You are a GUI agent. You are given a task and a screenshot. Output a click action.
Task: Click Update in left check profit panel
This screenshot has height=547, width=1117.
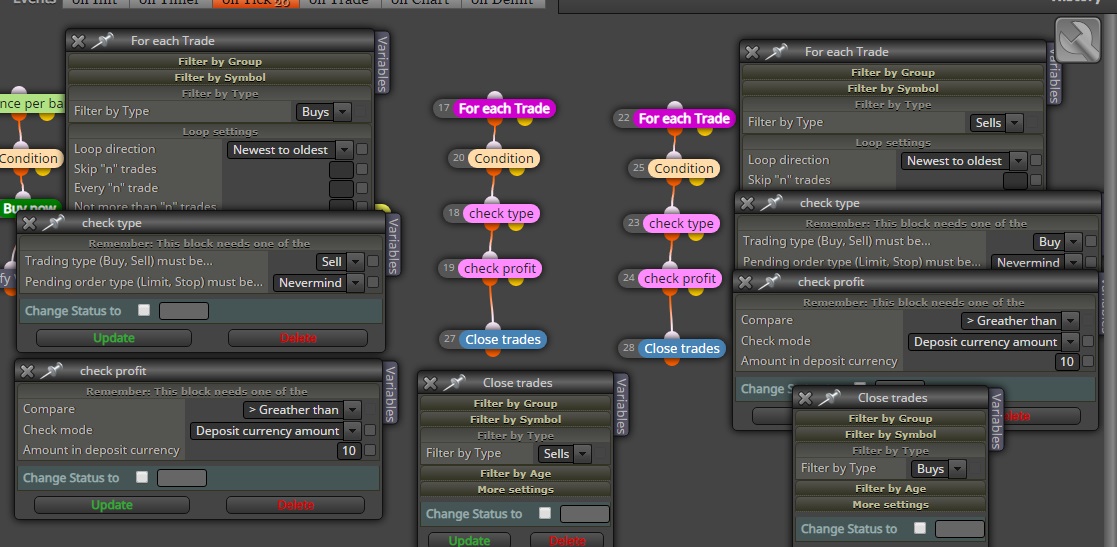(x=112, y=504)
